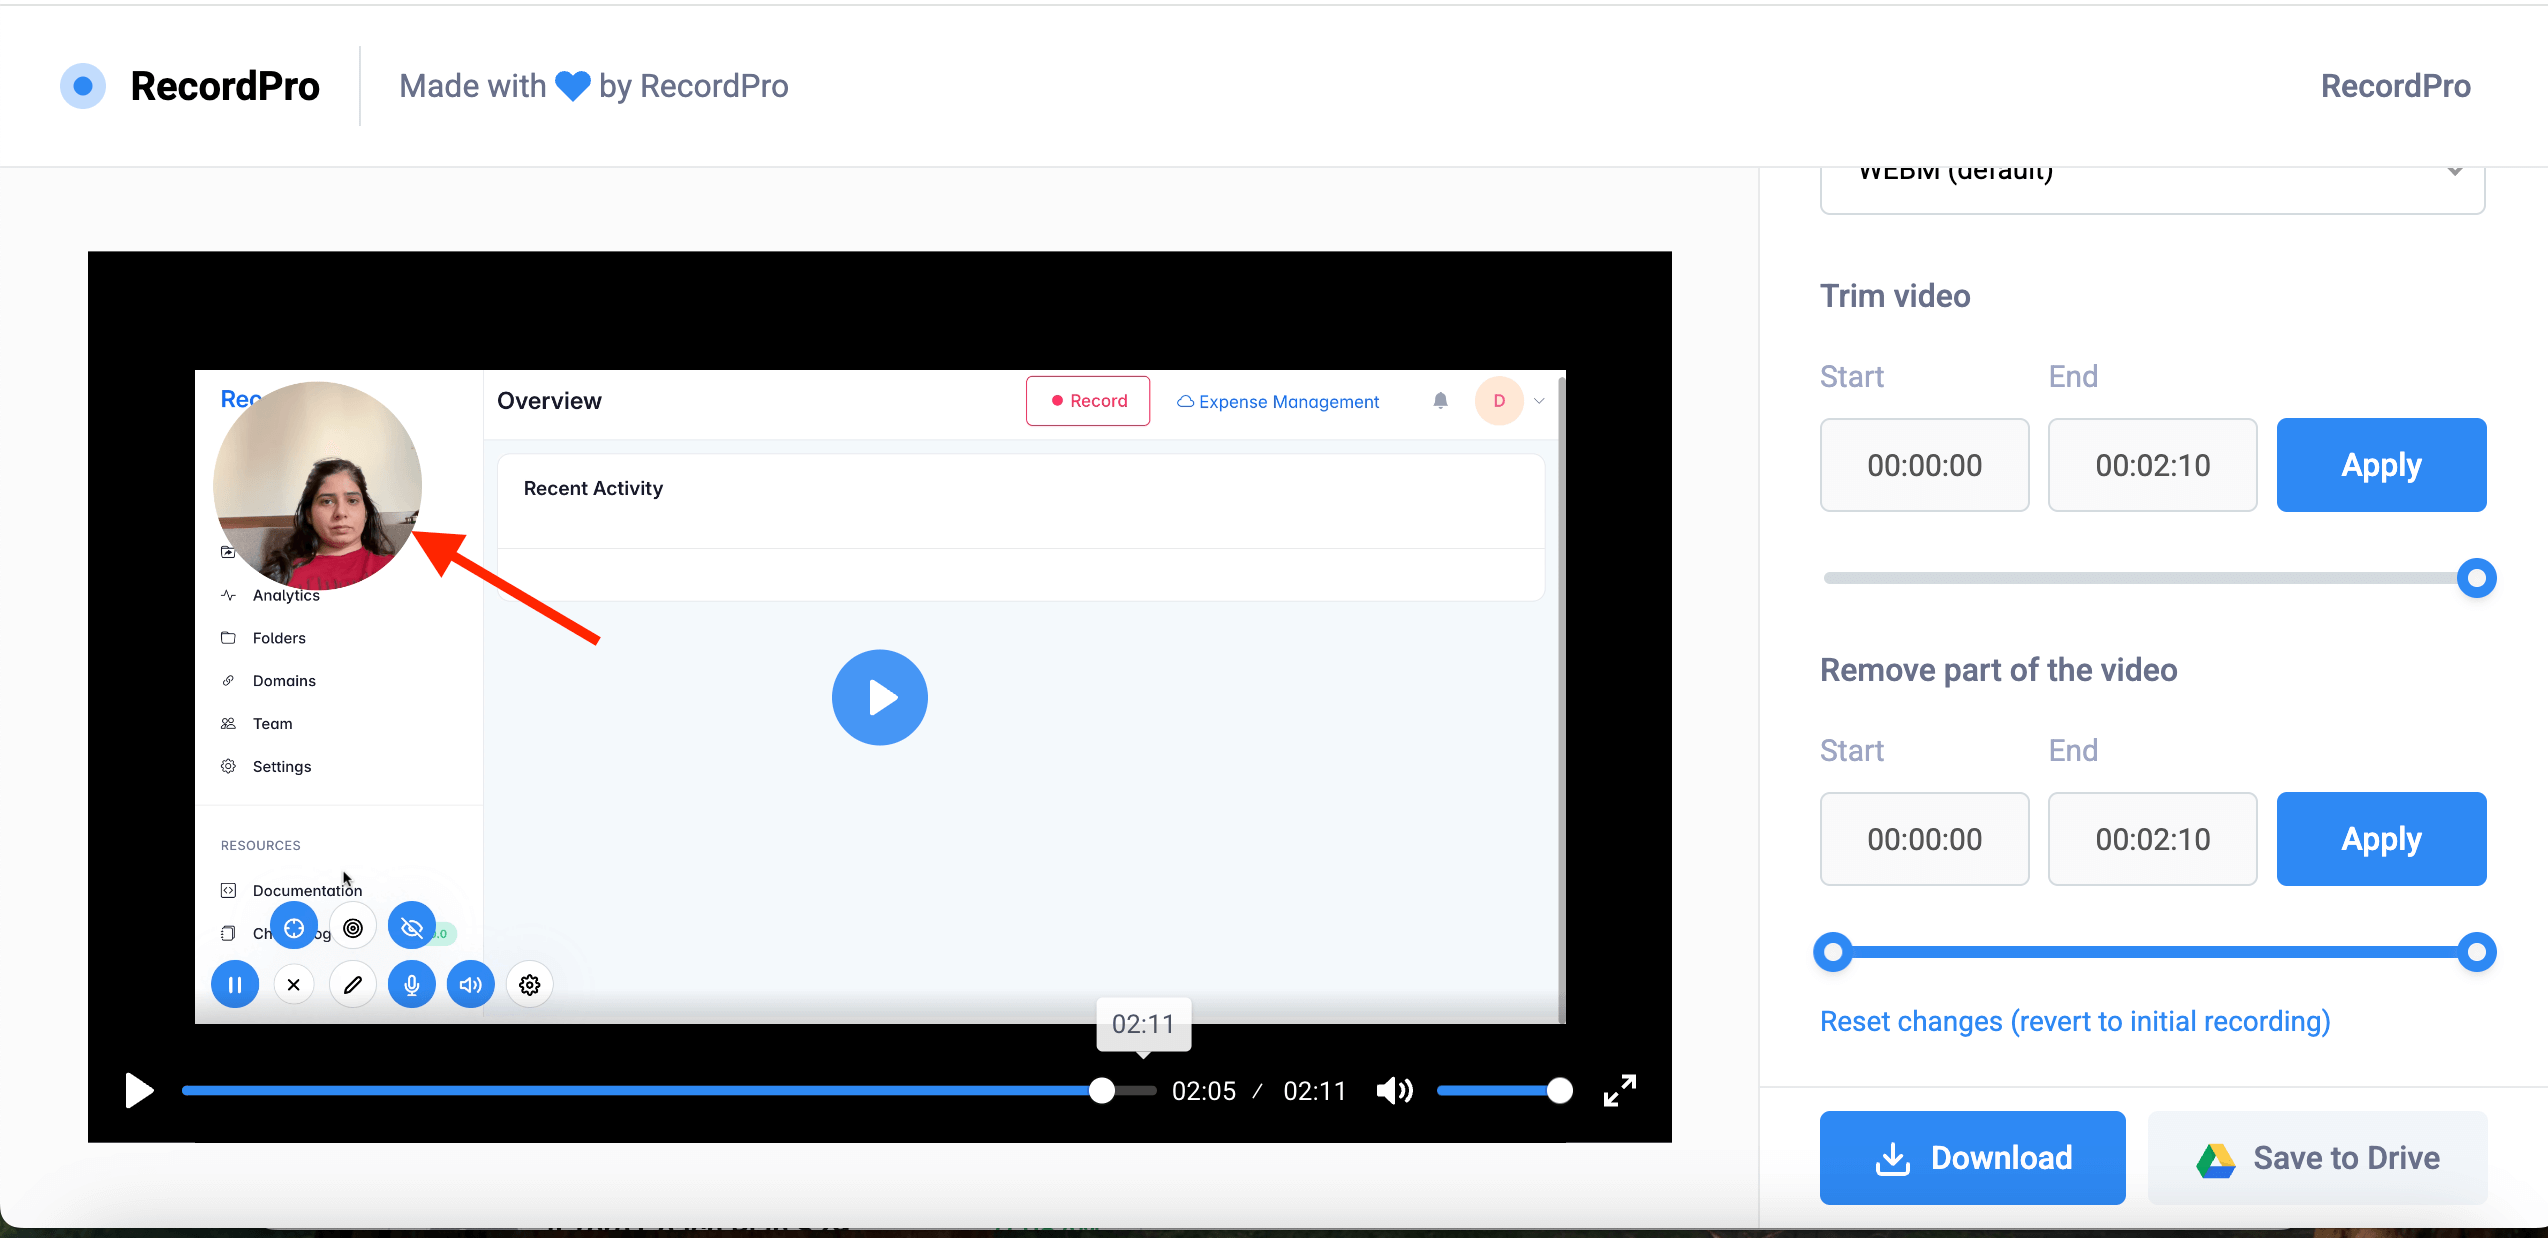Click the fullscreen expand icon in player
The width and height of the screenshot is (2548, 1238).
[x=1619, y=1090]
